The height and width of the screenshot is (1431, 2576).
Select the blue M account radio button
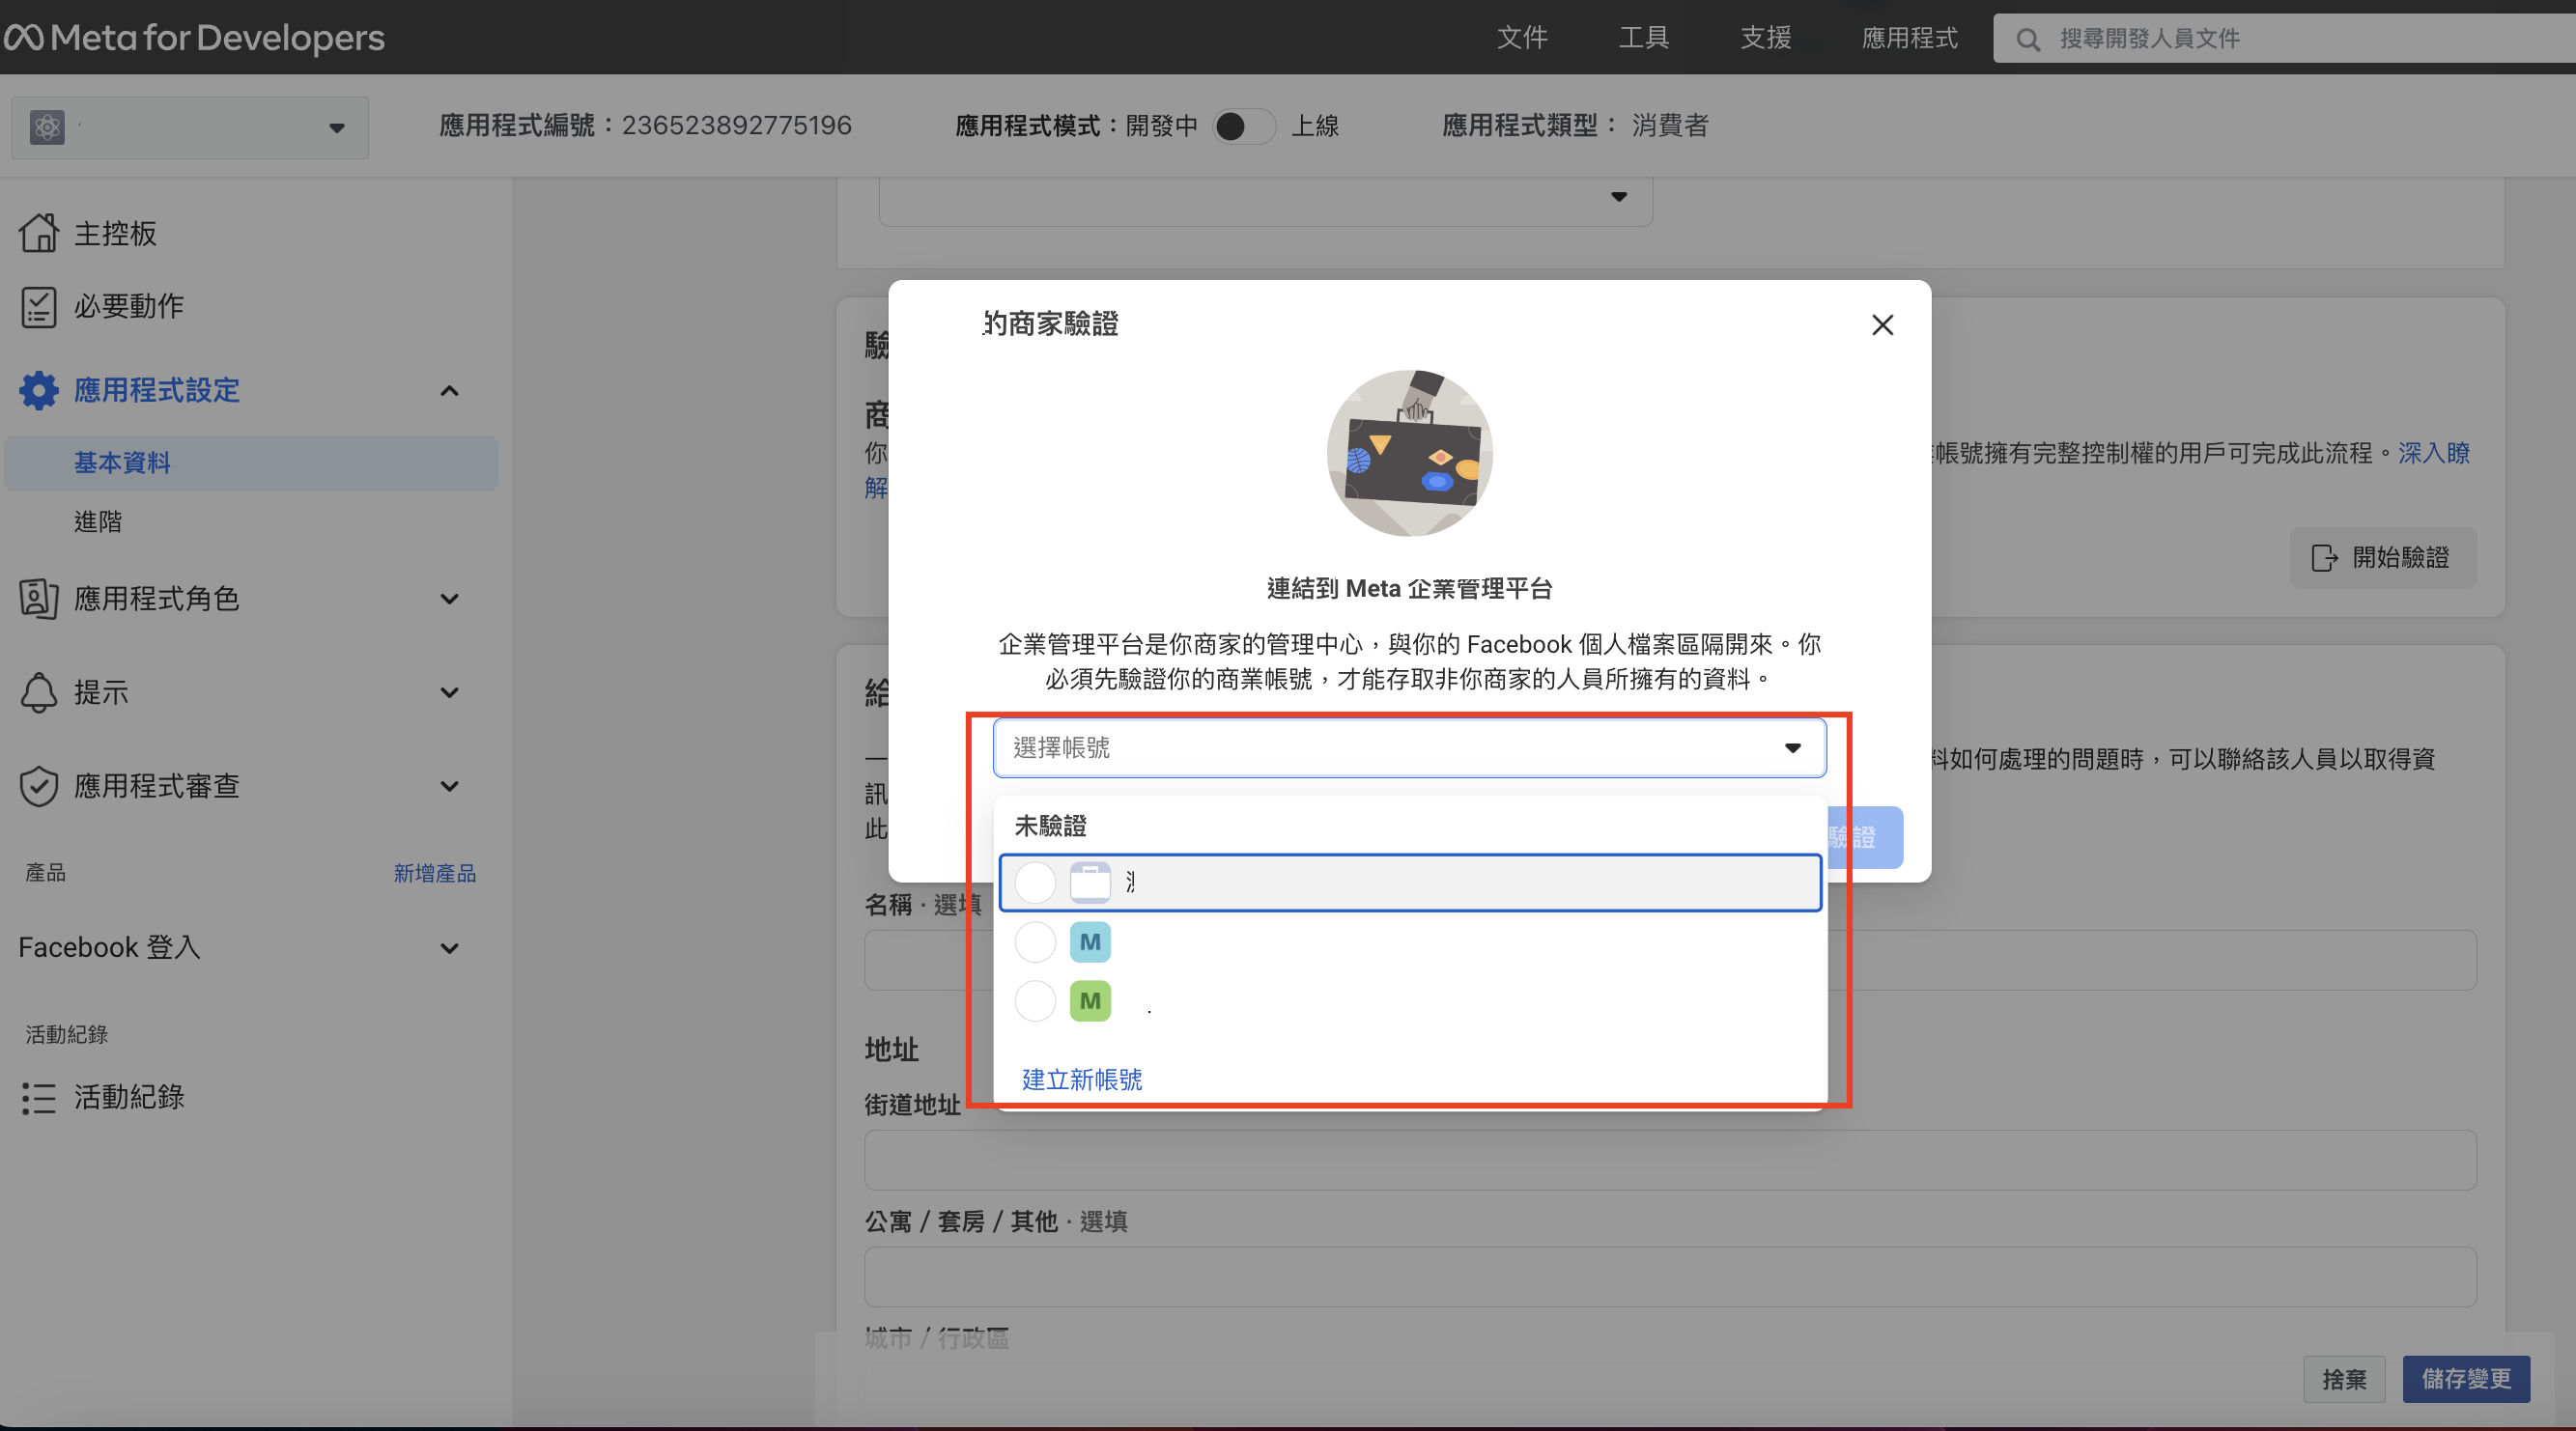click(x=1034, y=942)
